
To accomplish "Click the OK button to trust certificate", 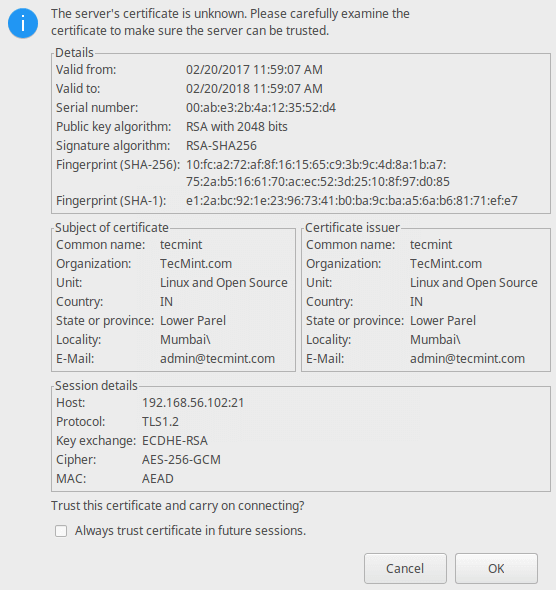I will point(496,568).
